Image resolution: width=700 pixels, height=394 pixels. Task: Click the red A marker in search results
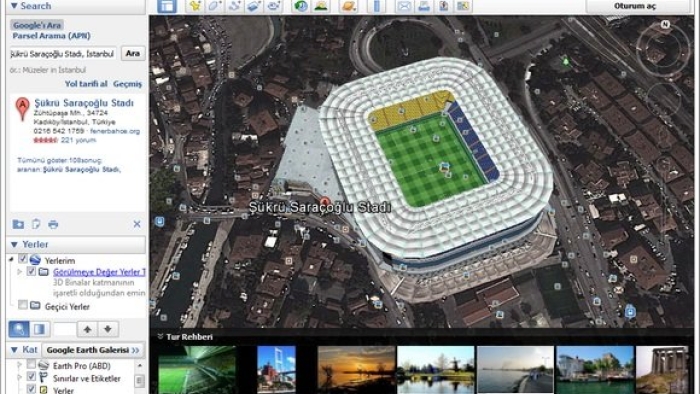pos(22,109)
